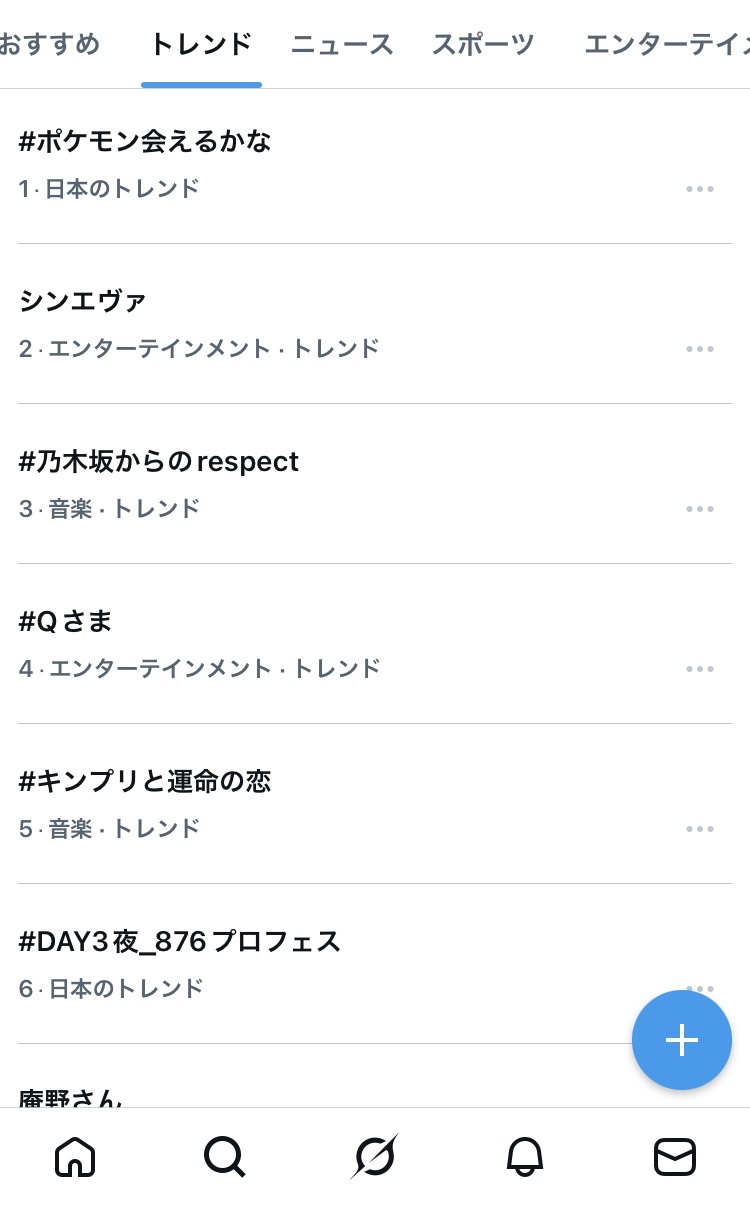This screenshot has height=1206, width=750.
Task: View the #乃木坂からのrespect hashtag
Action: pos(159,462)
